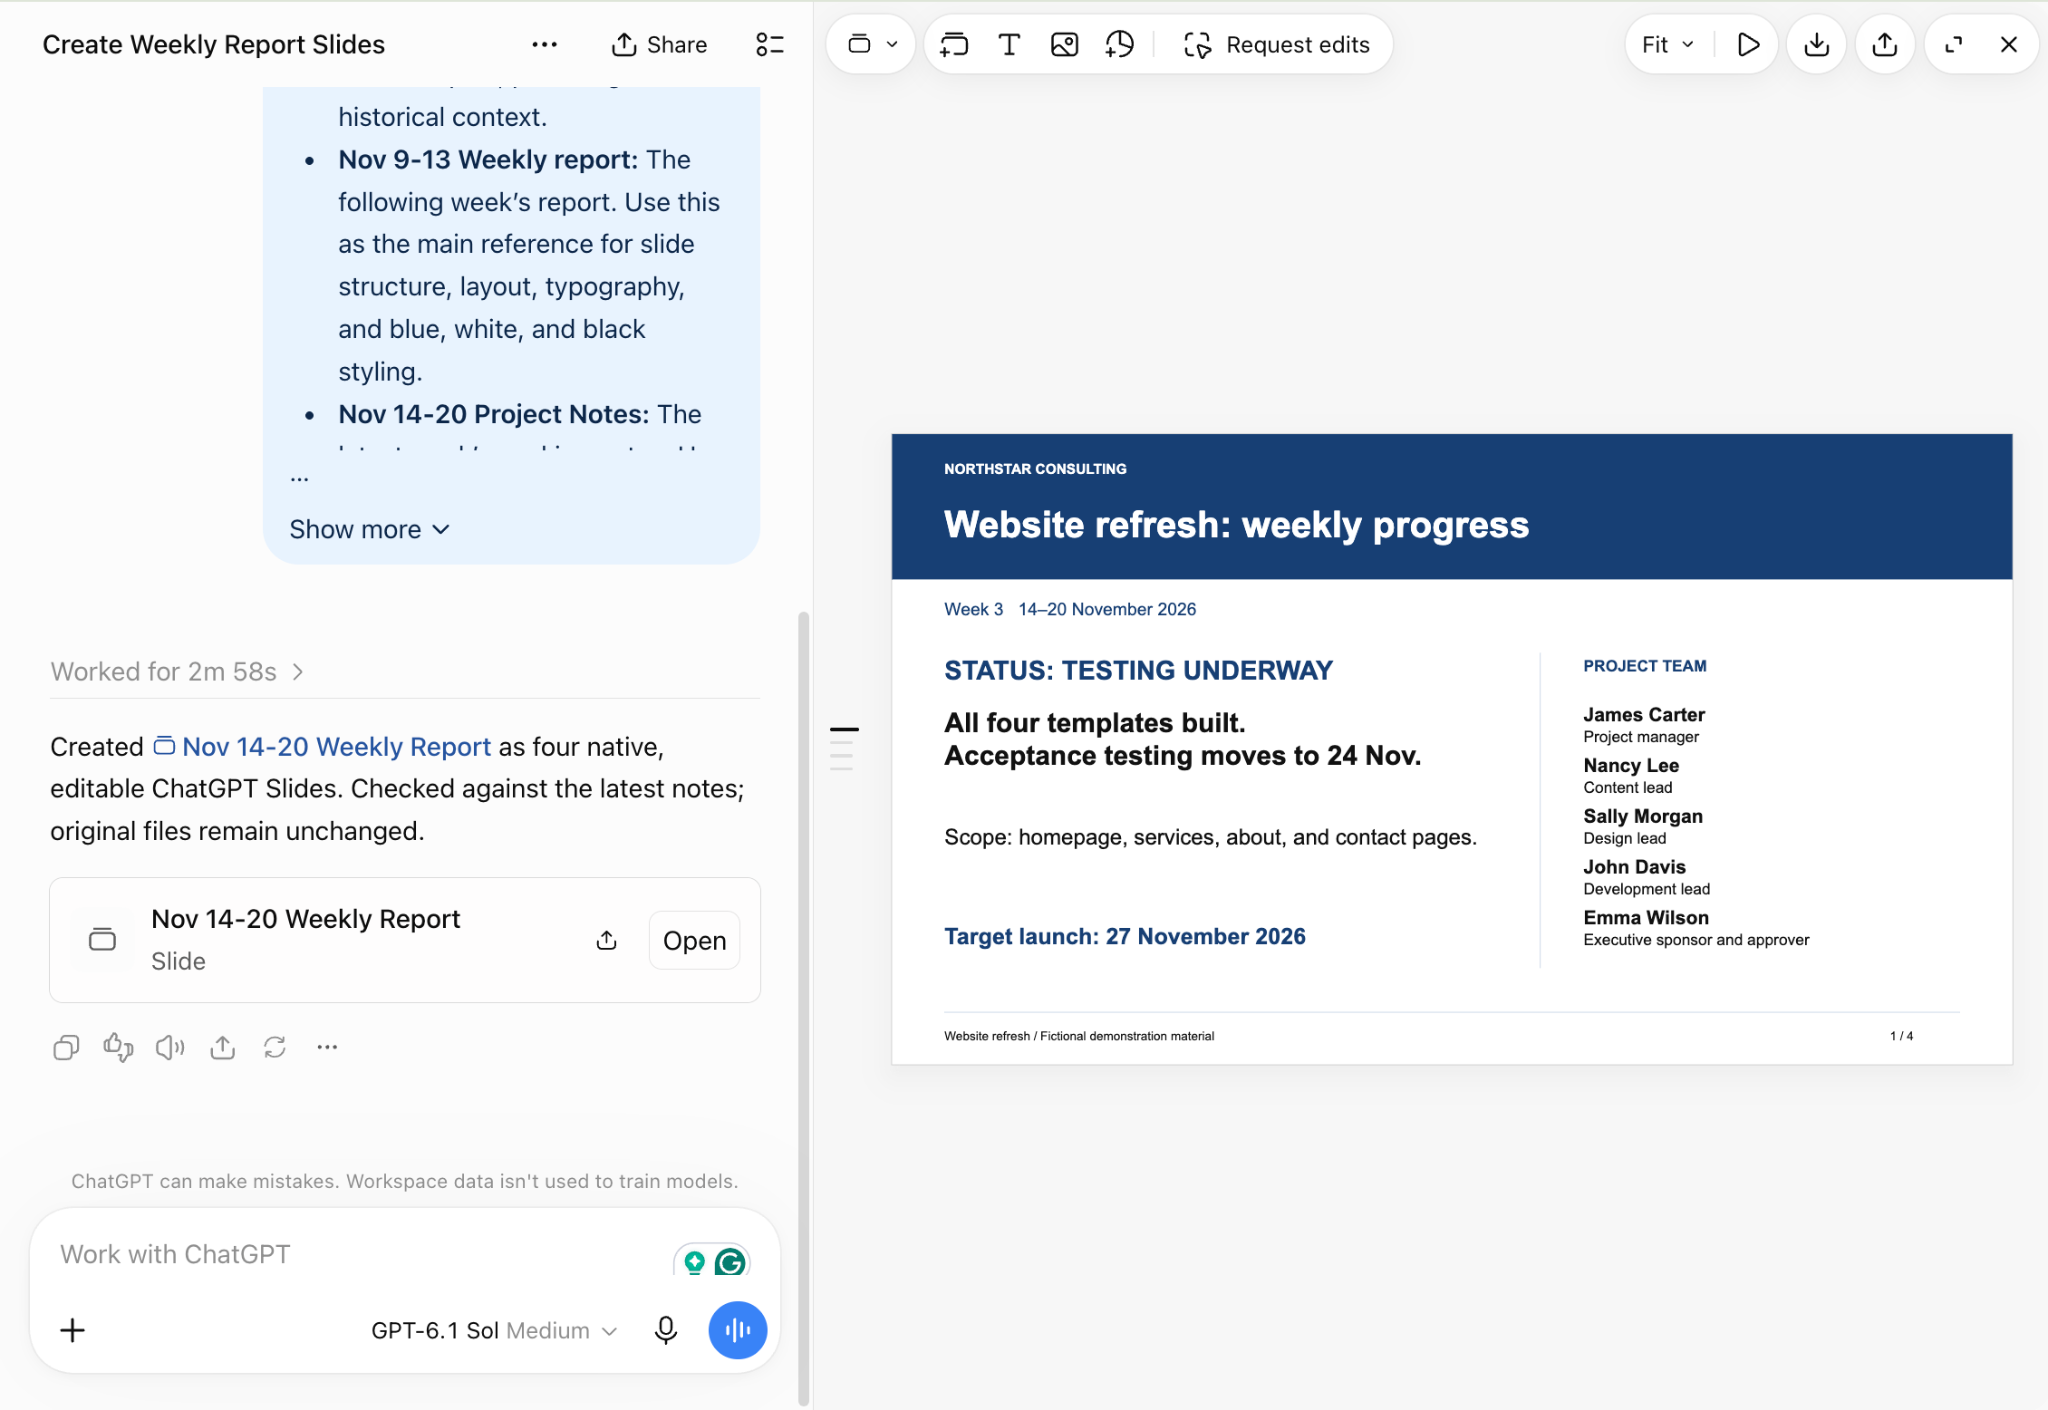The image size is (2048, 1410).
Task: Open the Fit zoom dropdown
Action: pos(1668,44)
